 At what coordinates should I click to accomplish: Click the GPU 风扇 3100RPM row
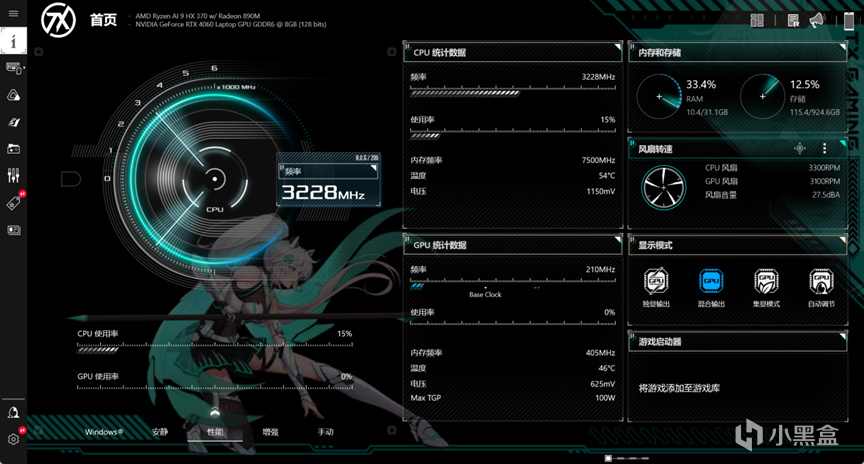pyautogui.click(x=773, y=181)
